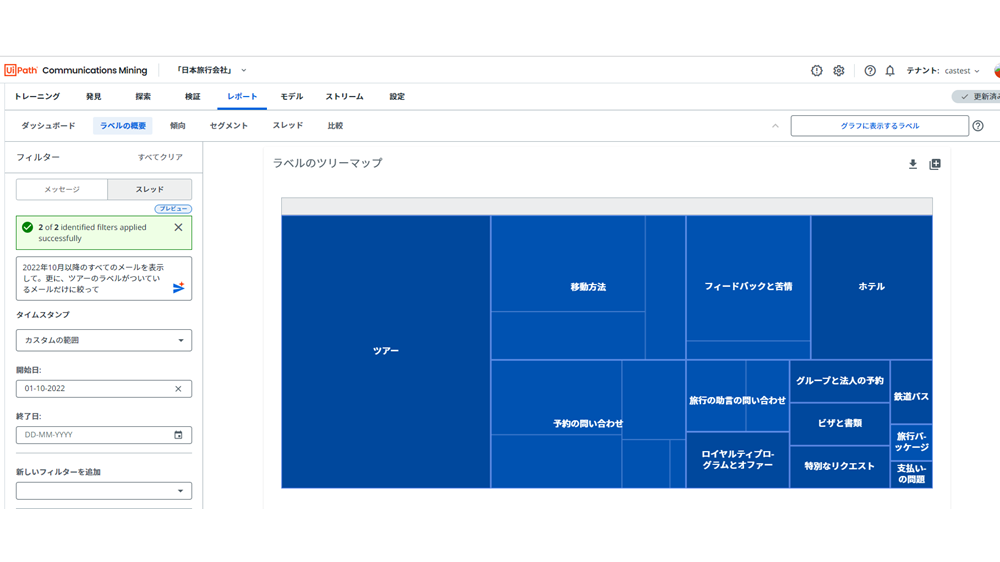Select the ラベルの概要 sub-tab
The image size is (1000, 562).
122,126
